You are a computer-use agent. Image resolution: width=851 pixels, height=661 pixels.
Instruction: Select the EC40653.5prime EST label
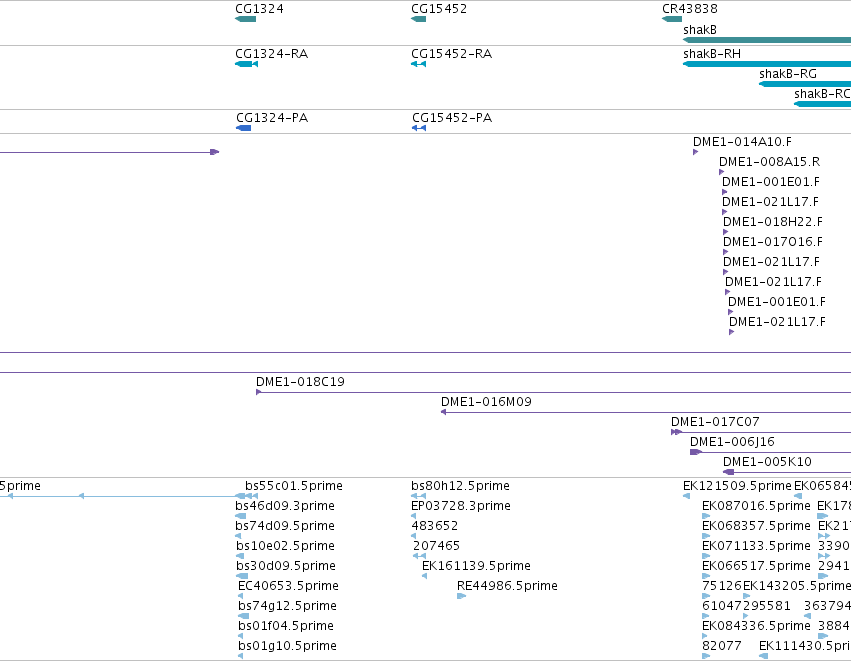[288, 587]
